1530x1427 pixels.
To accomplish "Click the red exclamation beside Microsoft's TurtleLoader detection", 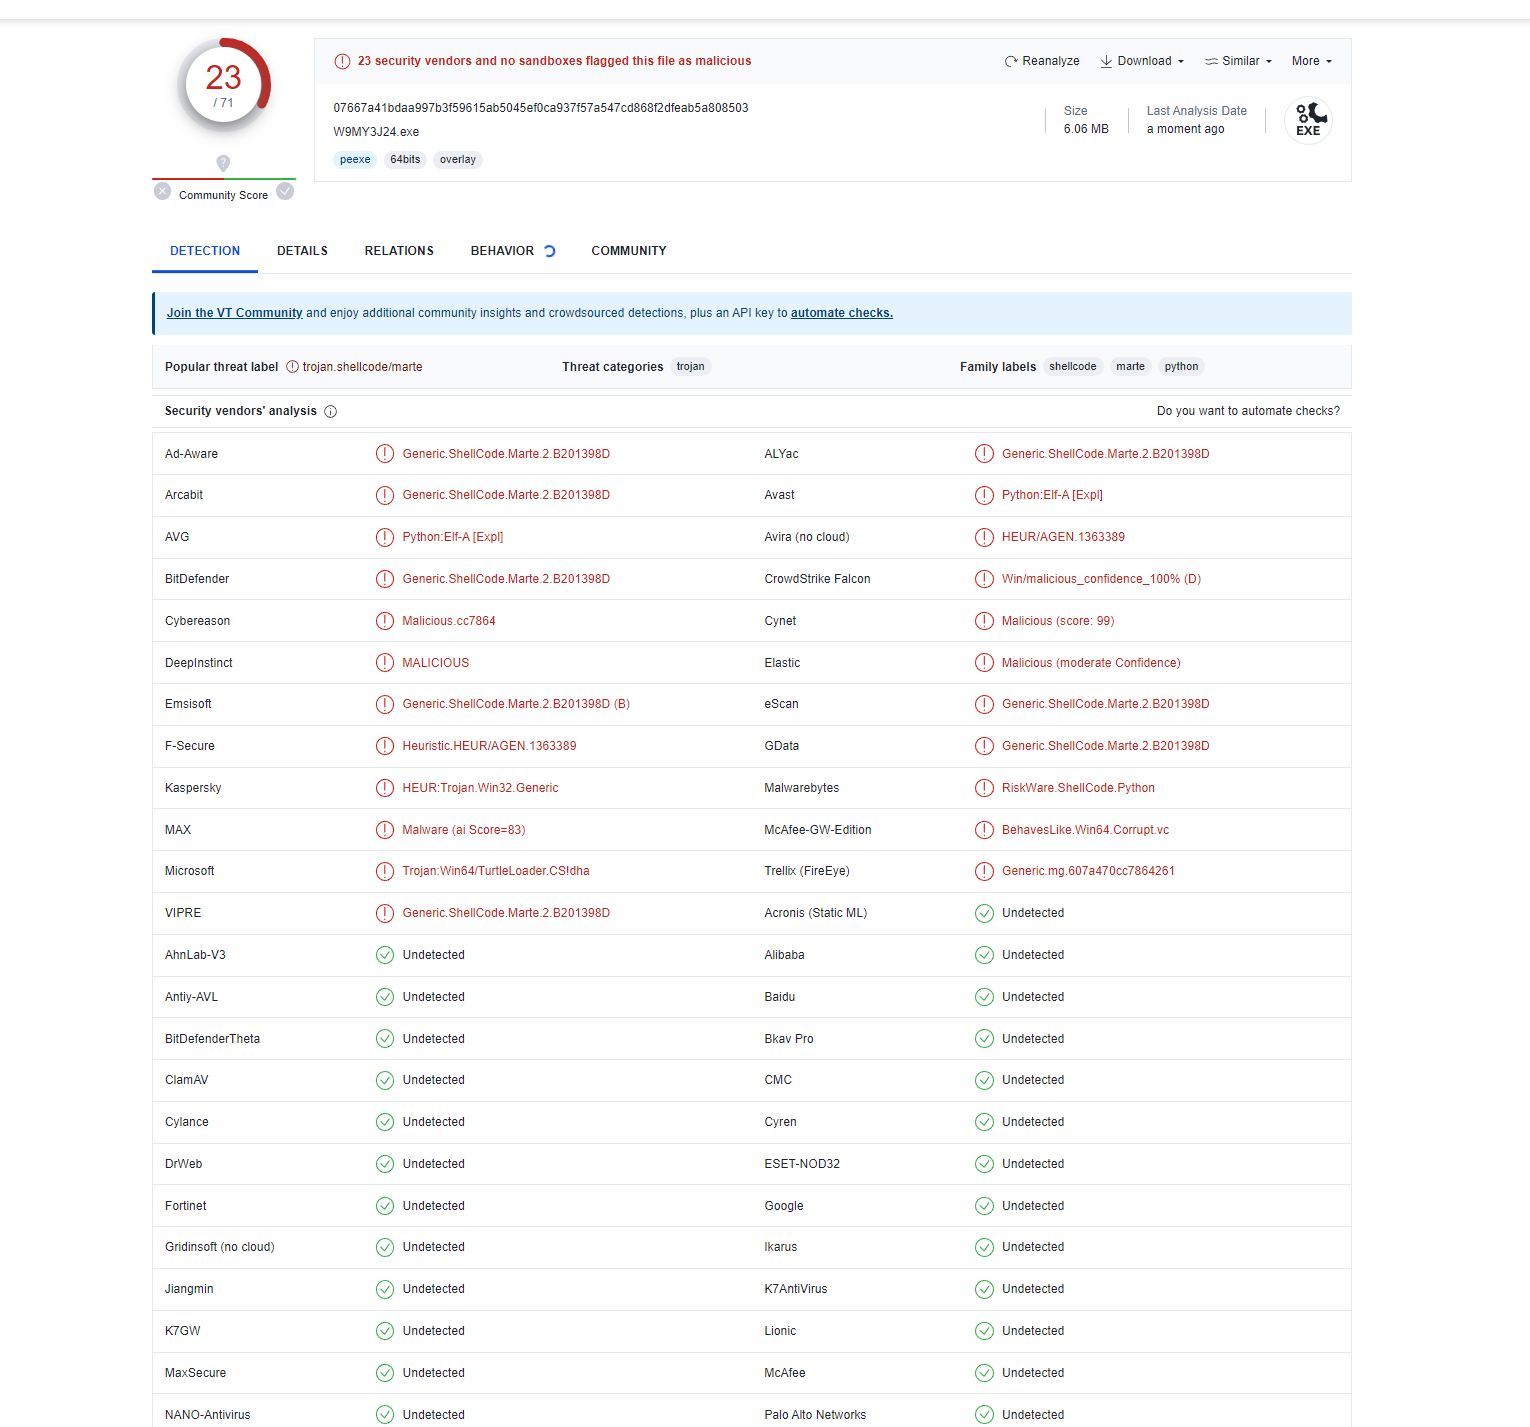I will [385, 871].
